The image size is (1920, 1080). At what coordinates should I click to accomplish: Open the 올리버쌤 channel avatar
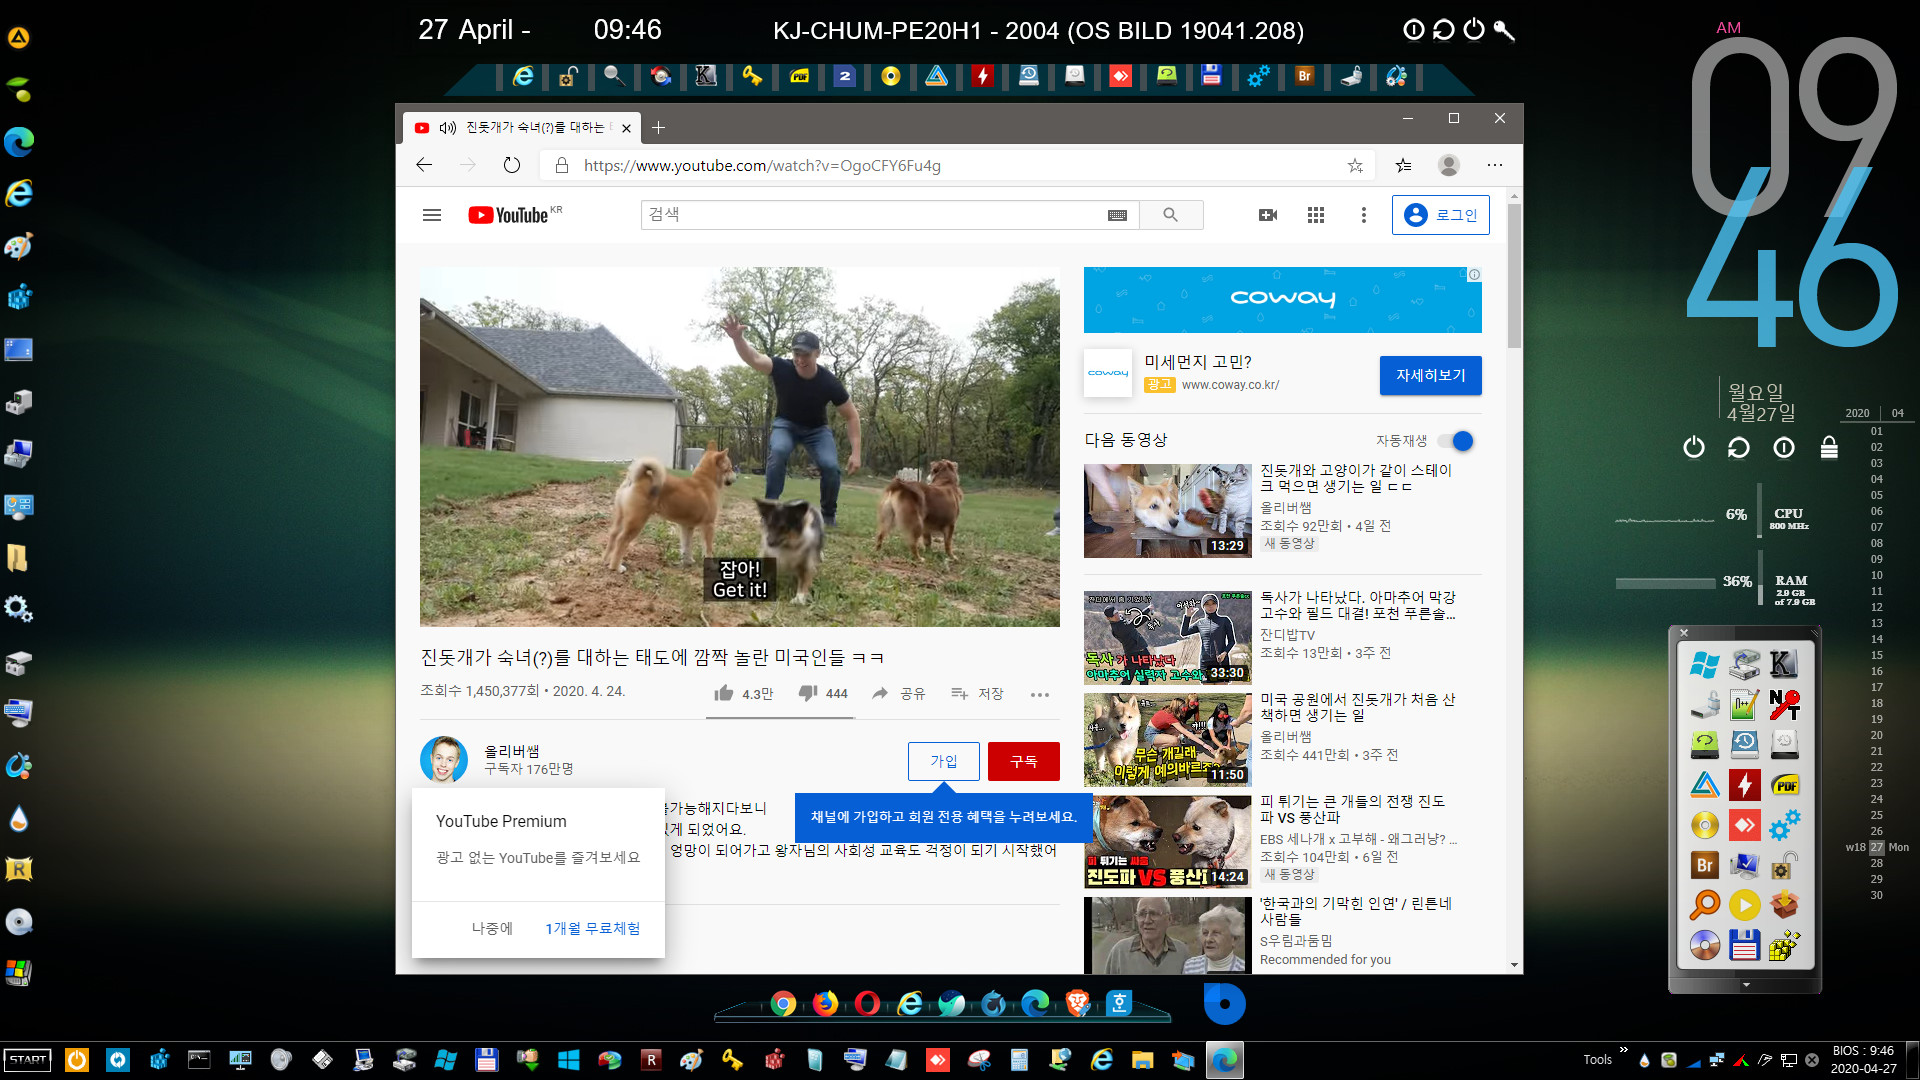[444, 760]
